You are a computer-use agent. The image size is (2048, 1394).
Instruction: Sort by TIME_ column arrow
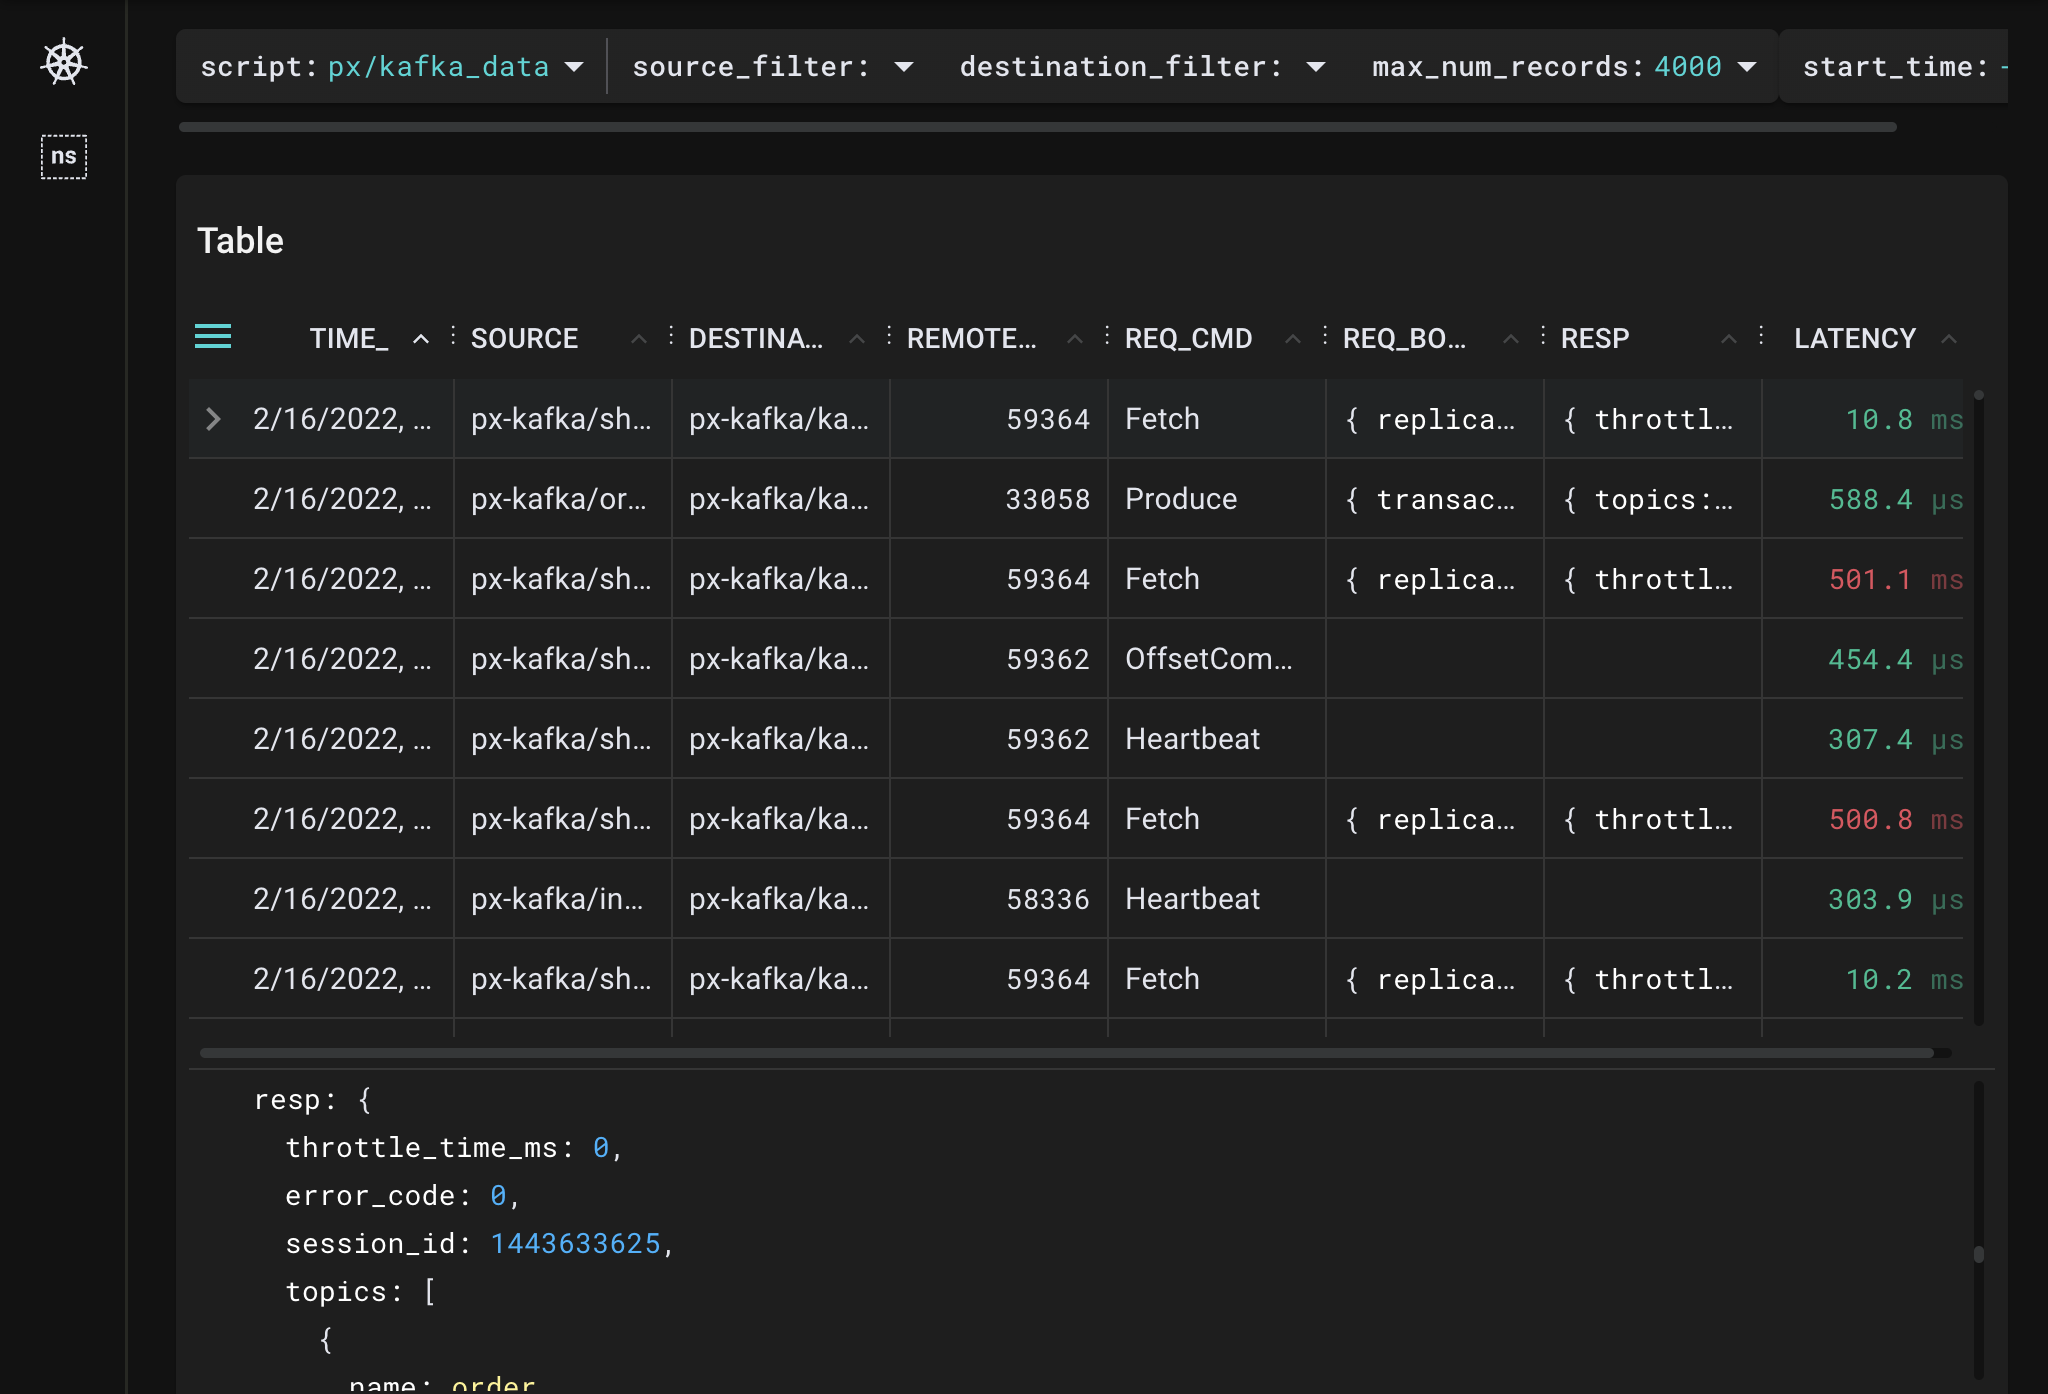point(421,339)
